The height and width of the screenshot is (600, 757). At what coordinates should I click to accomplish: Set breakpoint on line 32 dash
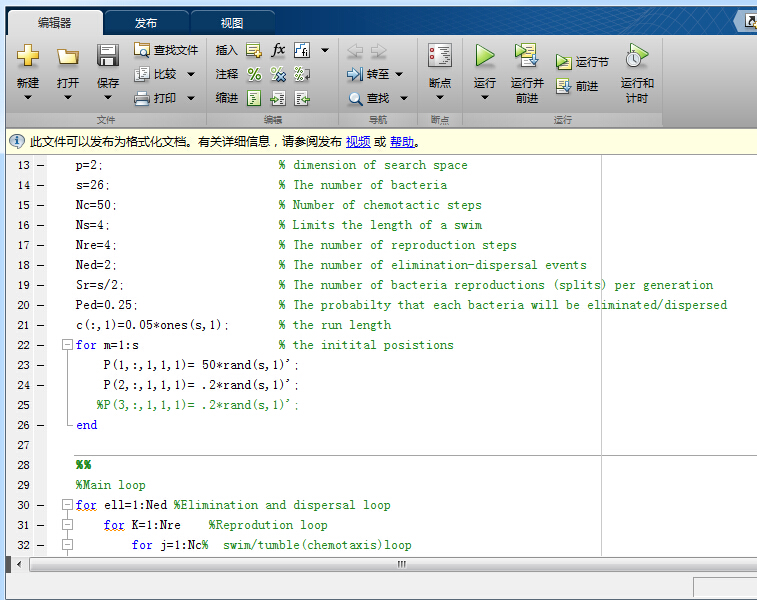(x=41, y=545)
